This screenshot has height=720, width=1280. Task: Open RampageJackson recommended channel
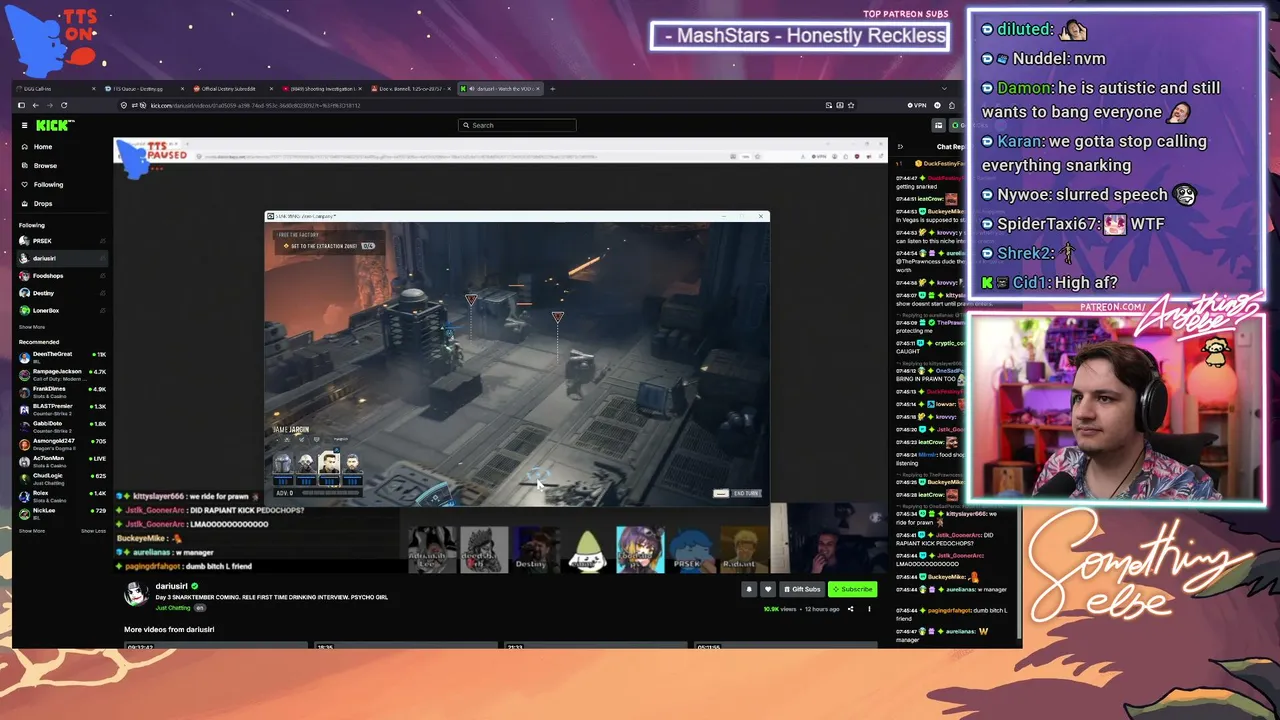(62, 374)
